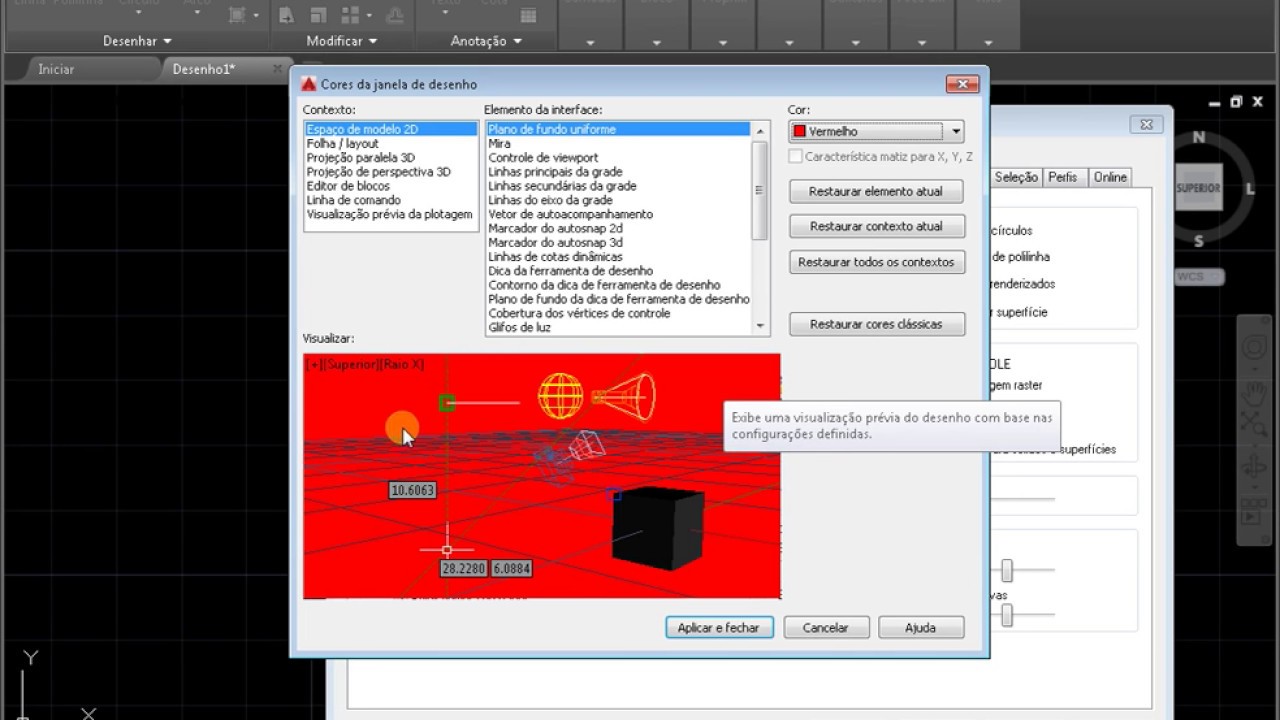Click the N compass direction on ViewCube

pos(1199,138)
